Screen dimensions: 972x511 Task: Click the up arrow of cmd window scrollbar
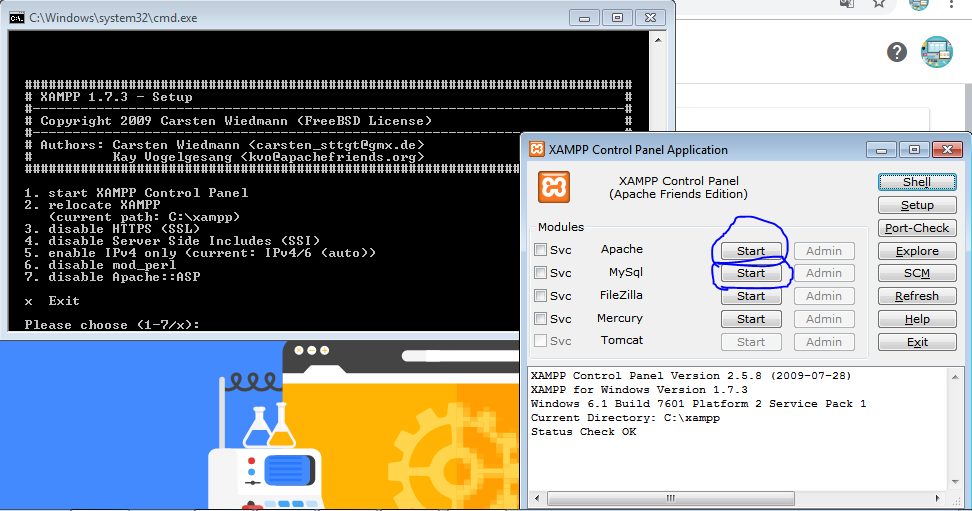[658, 40]
